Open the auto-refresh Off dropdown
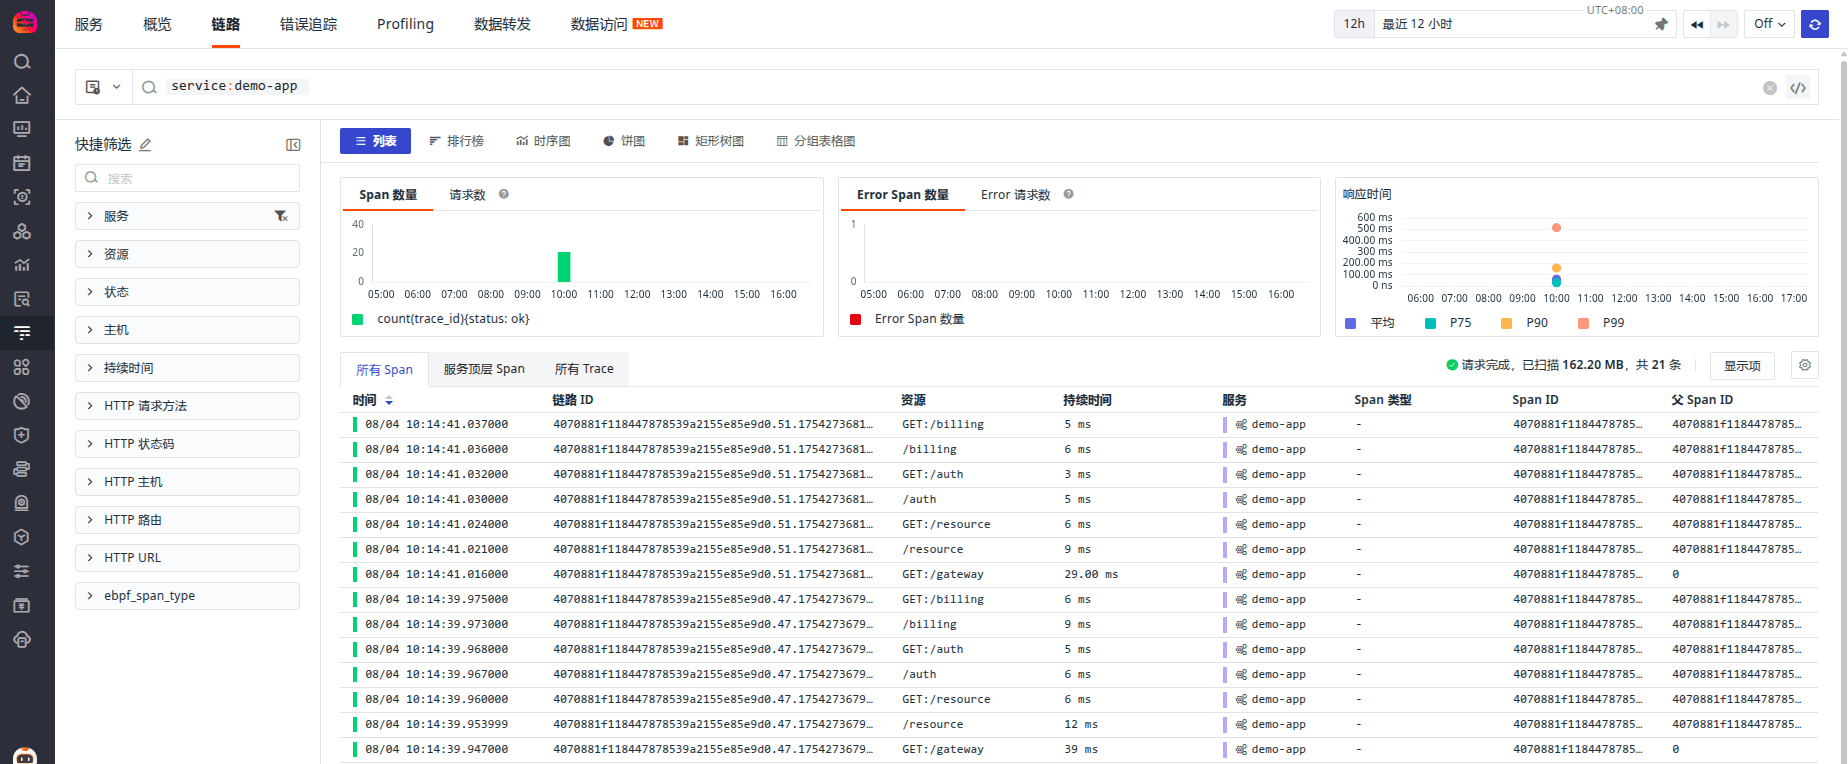This screenshot has width=1848, height=764. [1770, 24]
